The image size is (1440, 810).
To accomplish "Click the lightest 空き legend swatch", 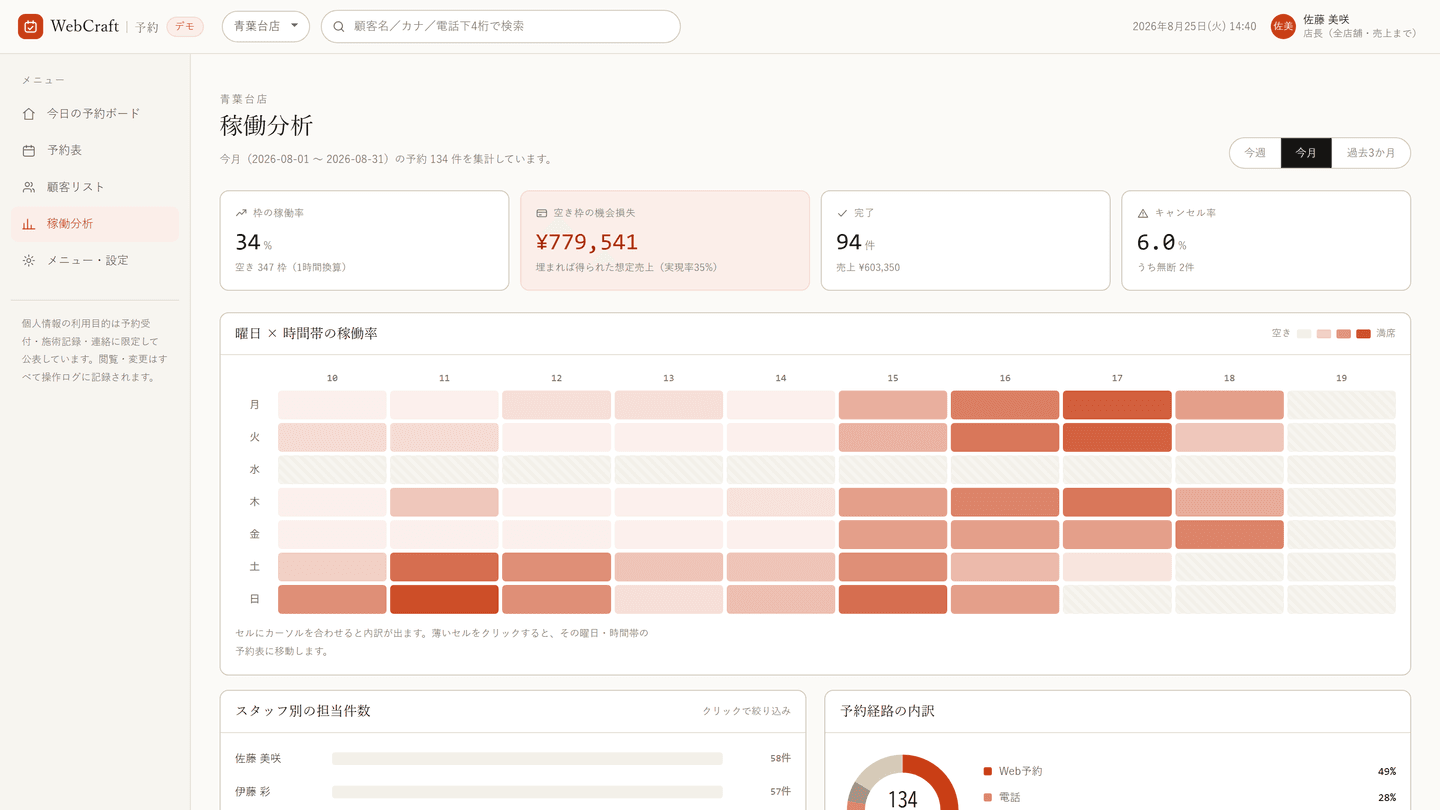I will pyautogui.click(x=1304, y=334).
